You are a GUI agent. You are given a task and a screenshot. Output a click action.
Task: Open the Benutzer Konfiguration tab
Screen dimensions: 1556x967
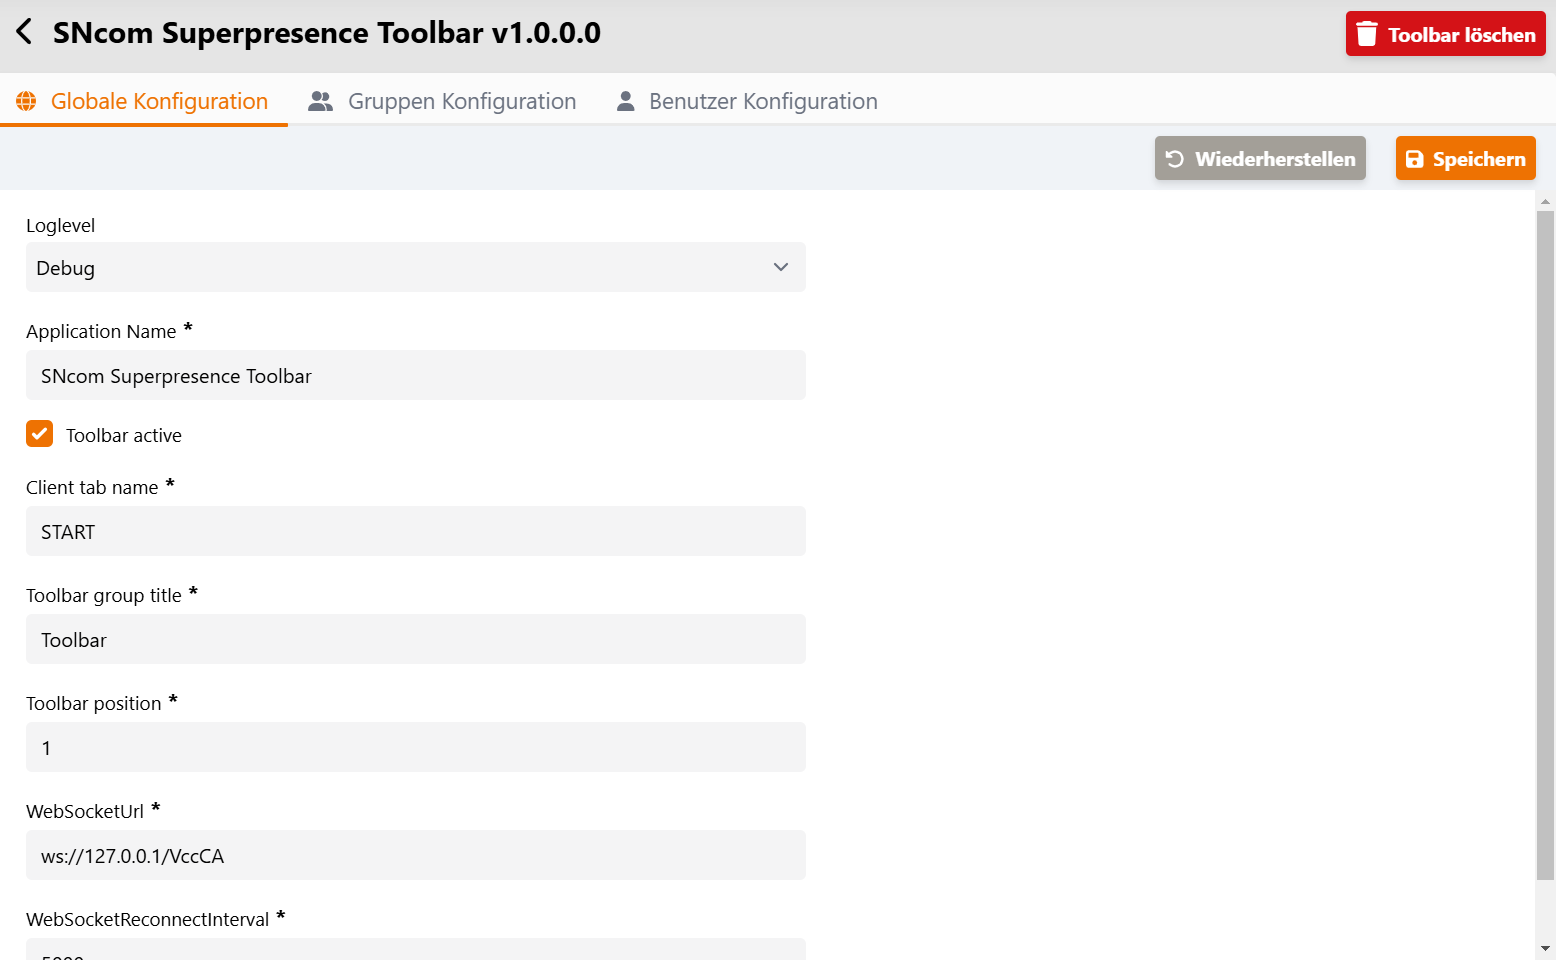tap(762, 101)
